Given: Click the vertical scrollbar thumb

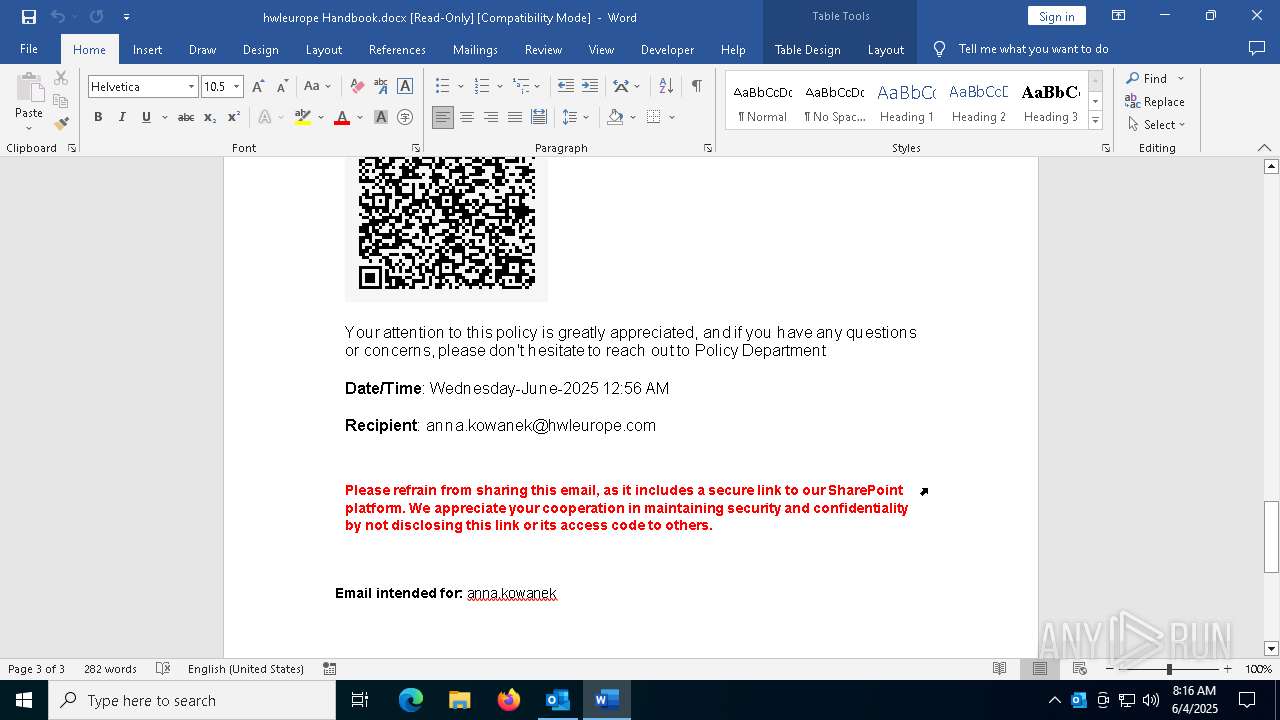Looking at the screenshot, I should (1271, 536).
